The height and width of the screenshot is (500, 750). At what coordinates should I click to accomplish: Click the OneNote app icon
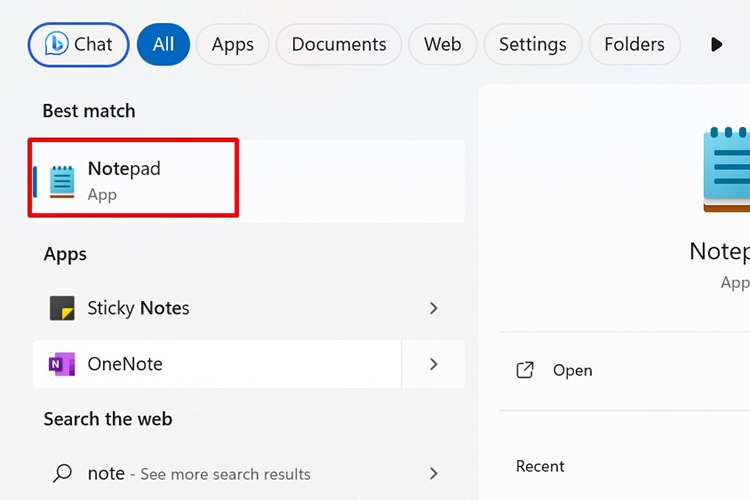point(62,364)
